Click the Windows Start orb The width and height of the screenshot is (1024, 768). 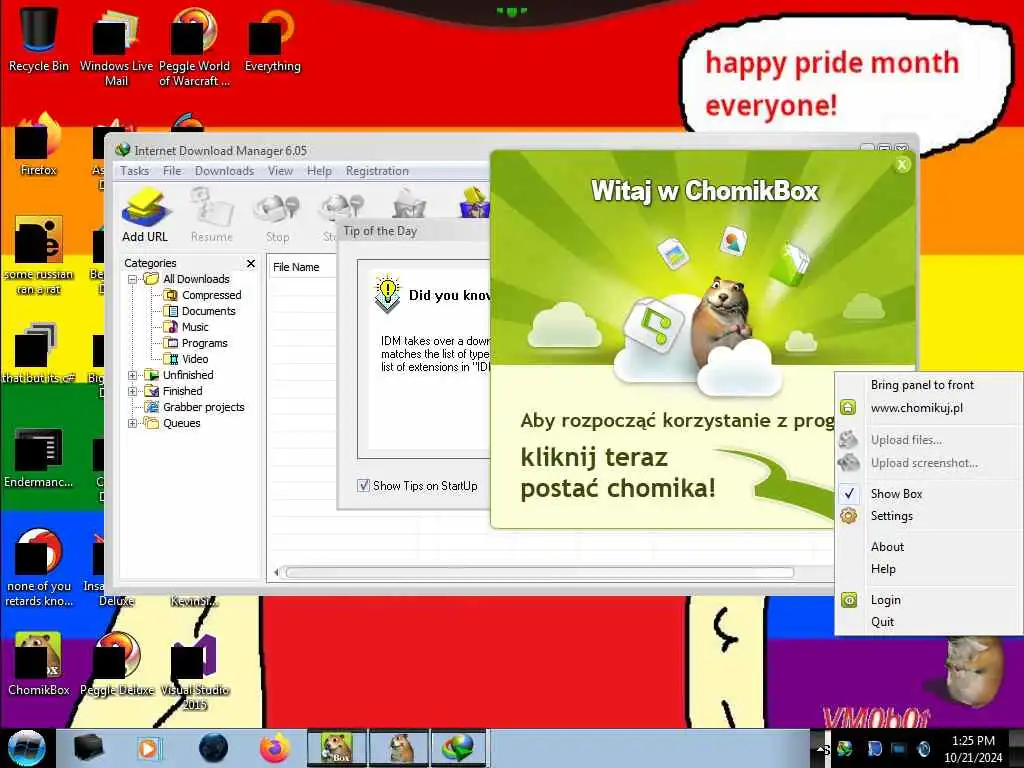(27, 748)
